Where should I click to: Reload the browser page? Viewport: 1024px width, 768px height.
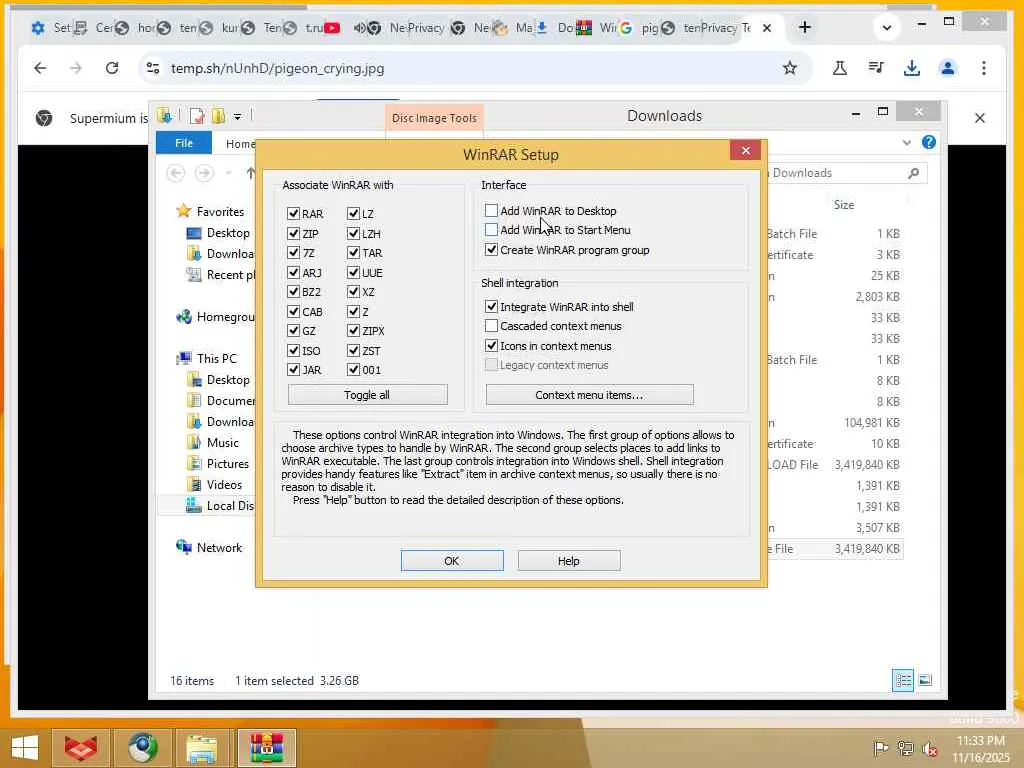(112, 68)
